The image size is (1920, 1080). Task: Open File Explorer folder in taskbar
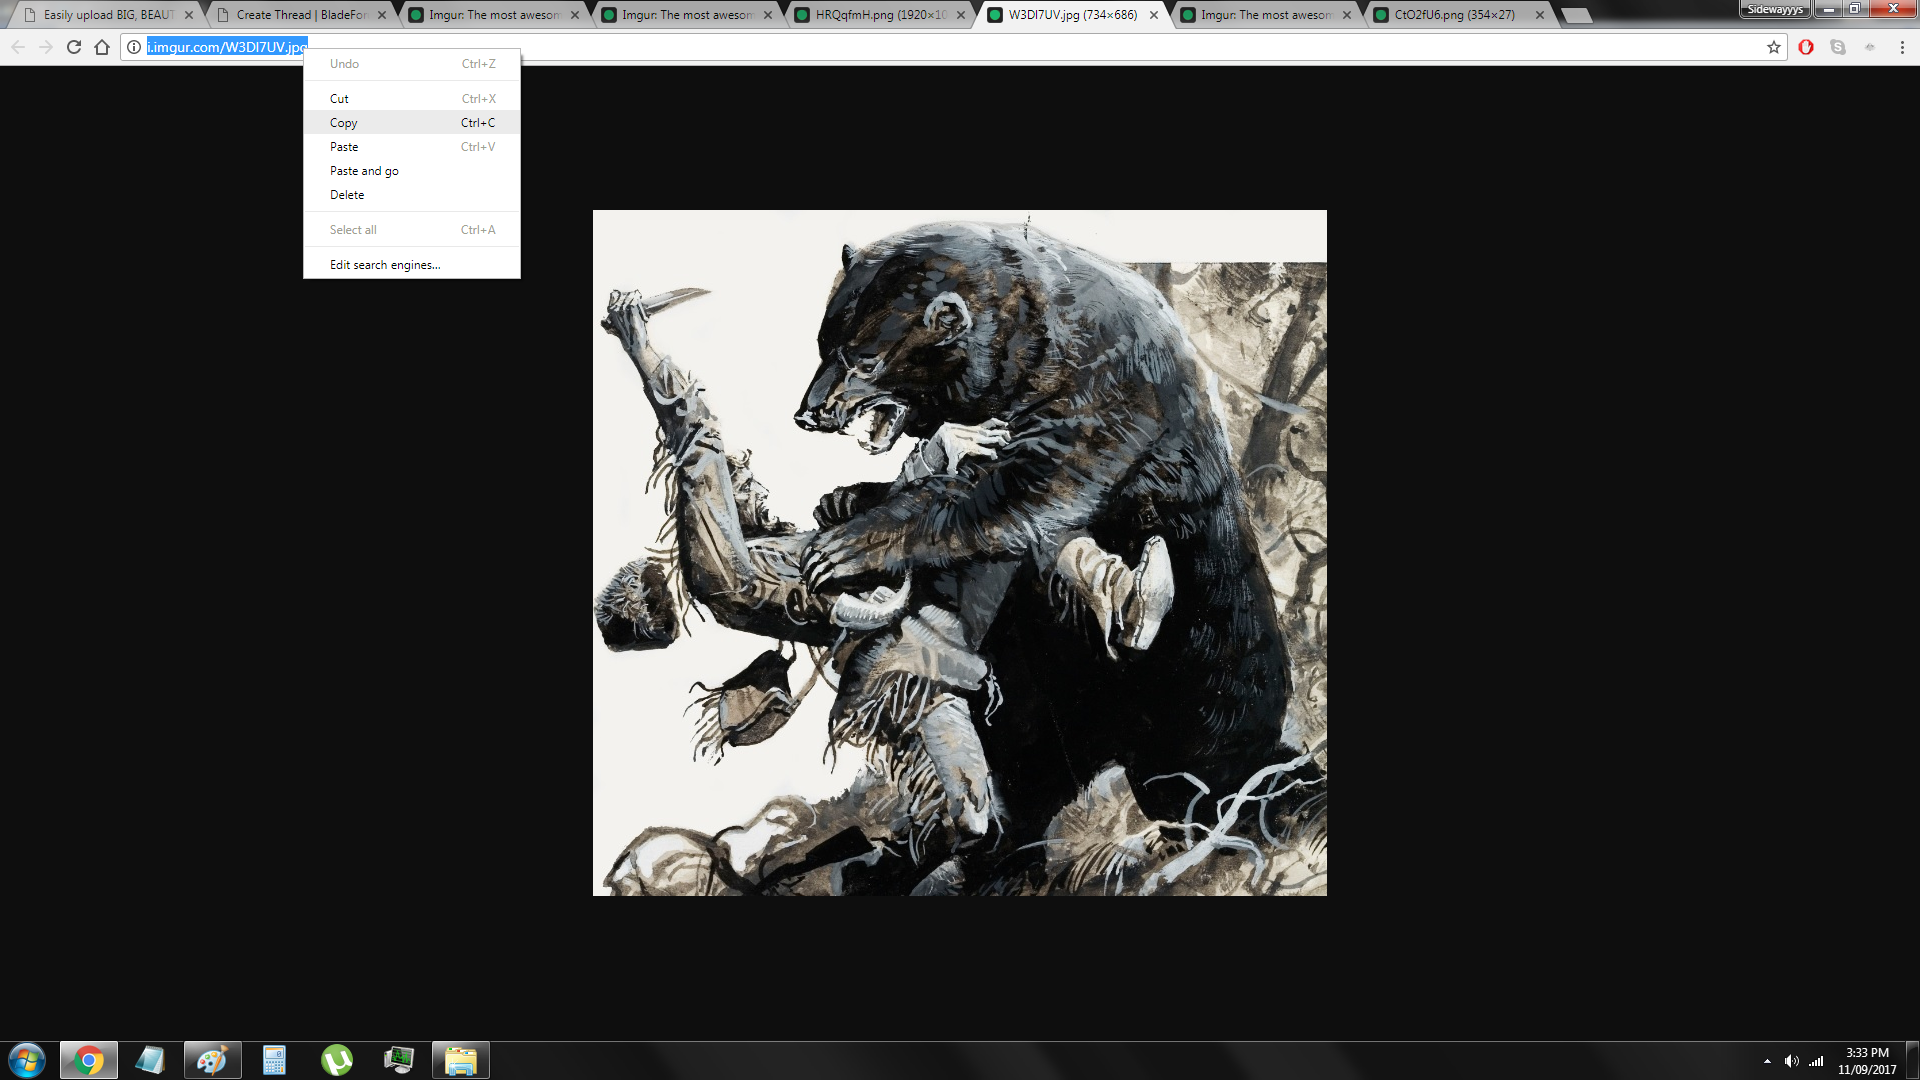click(461, 1060)
